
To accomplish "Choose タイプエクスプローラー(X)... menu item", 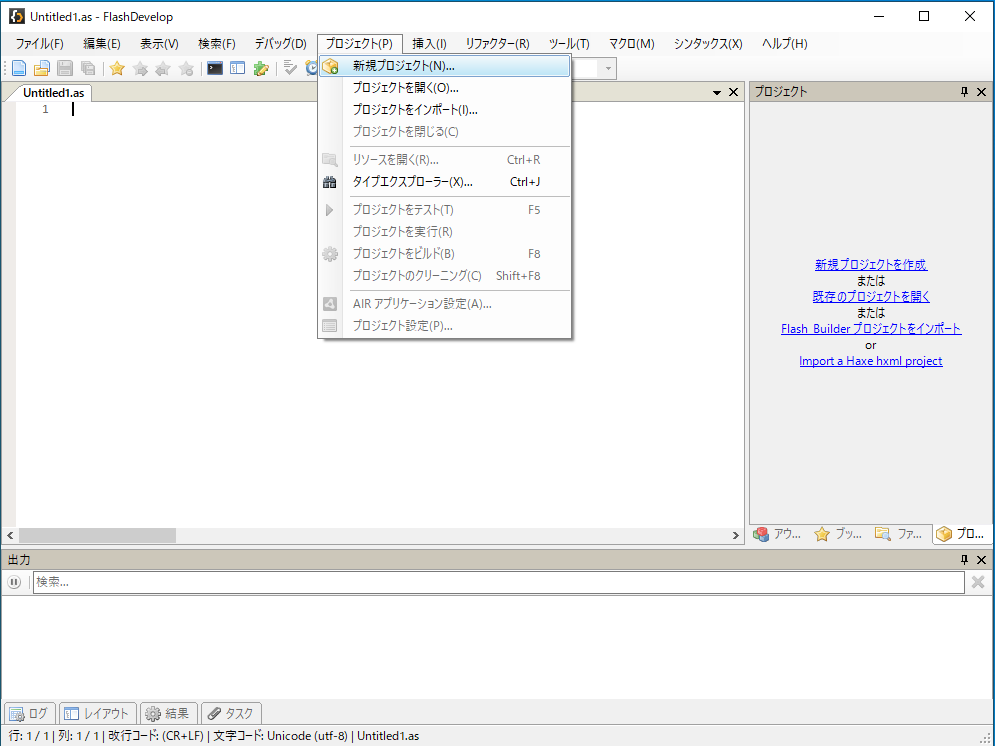I will coord(444,182).
